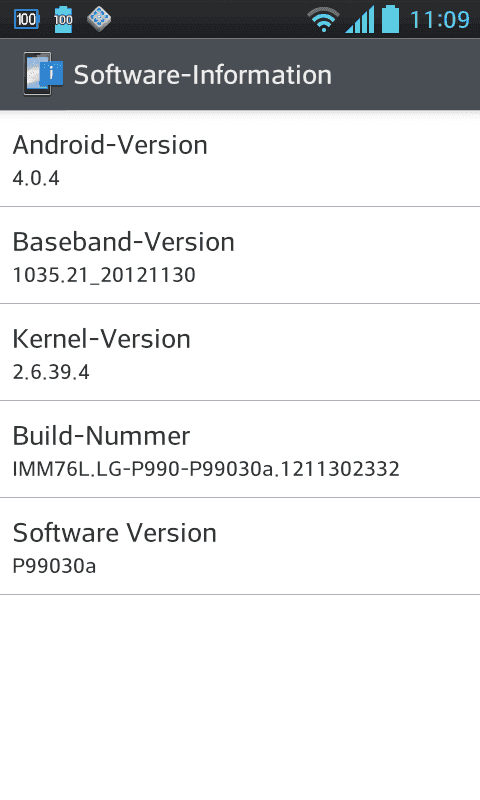The image size is (480, 800).
Task: Tap the boxed 100 battery percentage icon
Action: tap(27, 19)
